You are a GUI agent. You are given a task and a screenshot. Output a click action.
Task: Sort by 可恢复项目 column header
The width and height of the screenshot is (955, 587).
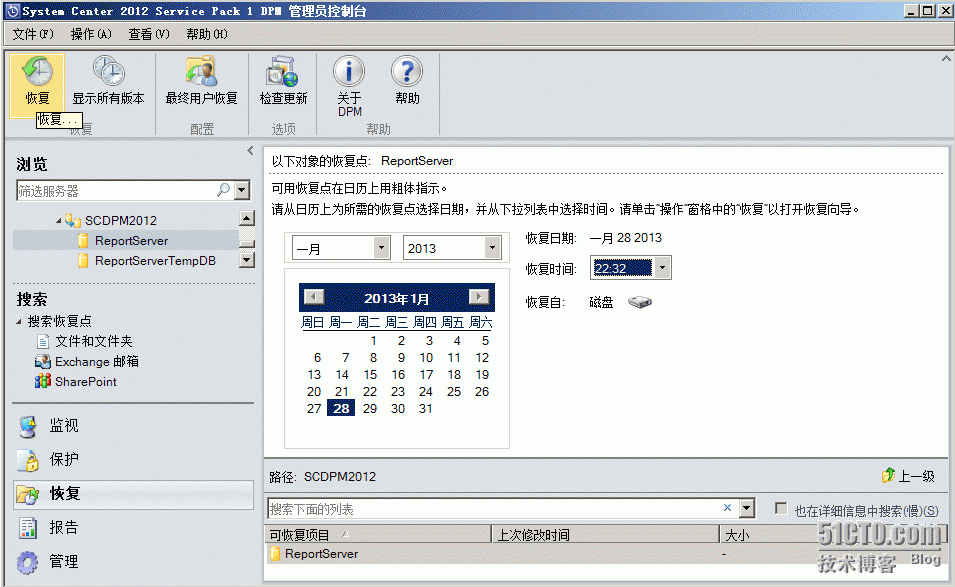pos(378,535)
